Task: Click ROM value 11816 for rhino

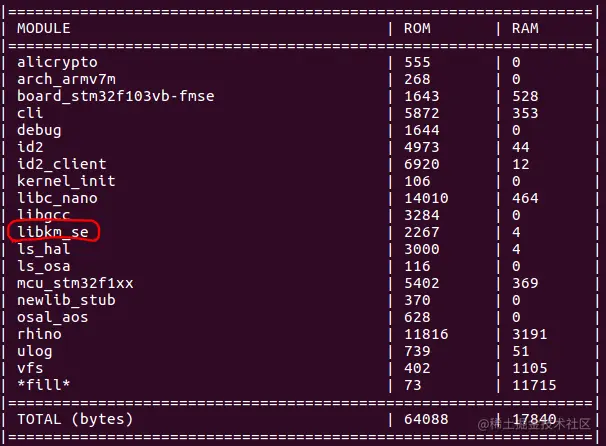Action: (x=426, y=334)
